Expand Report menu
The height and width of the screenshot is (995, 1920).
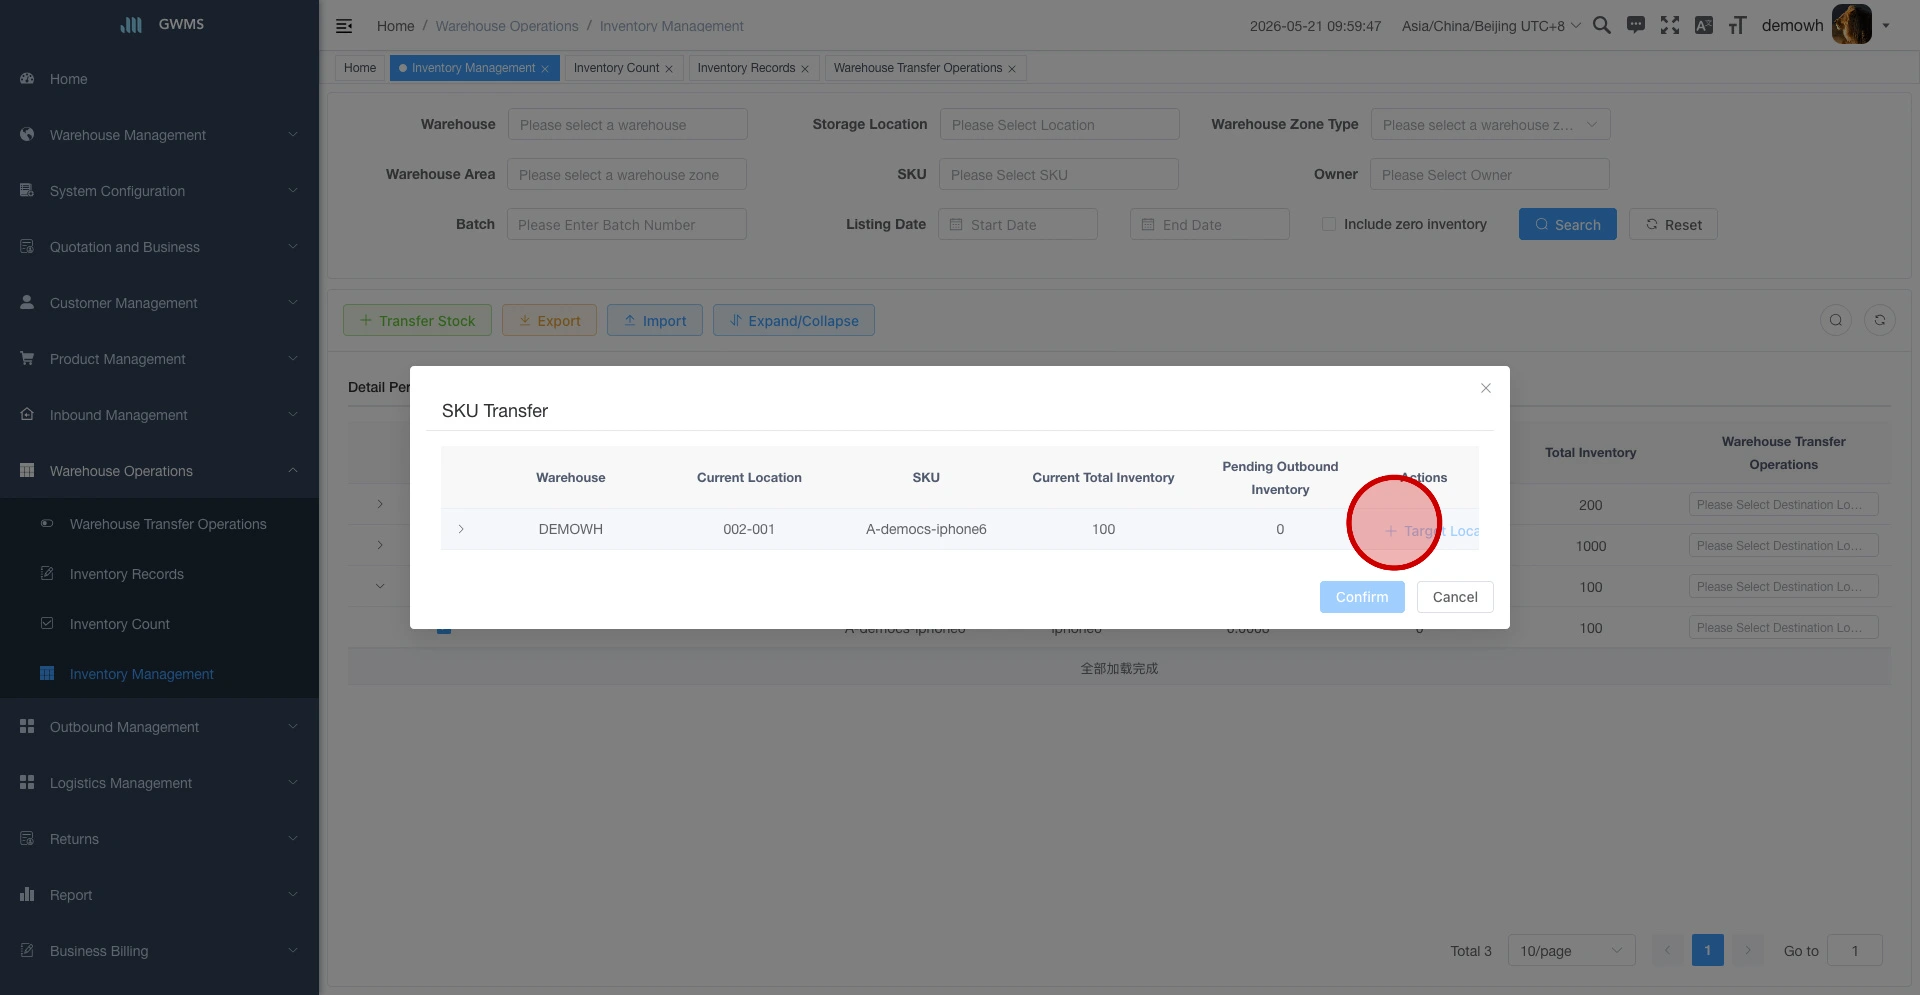click(159, 895)
